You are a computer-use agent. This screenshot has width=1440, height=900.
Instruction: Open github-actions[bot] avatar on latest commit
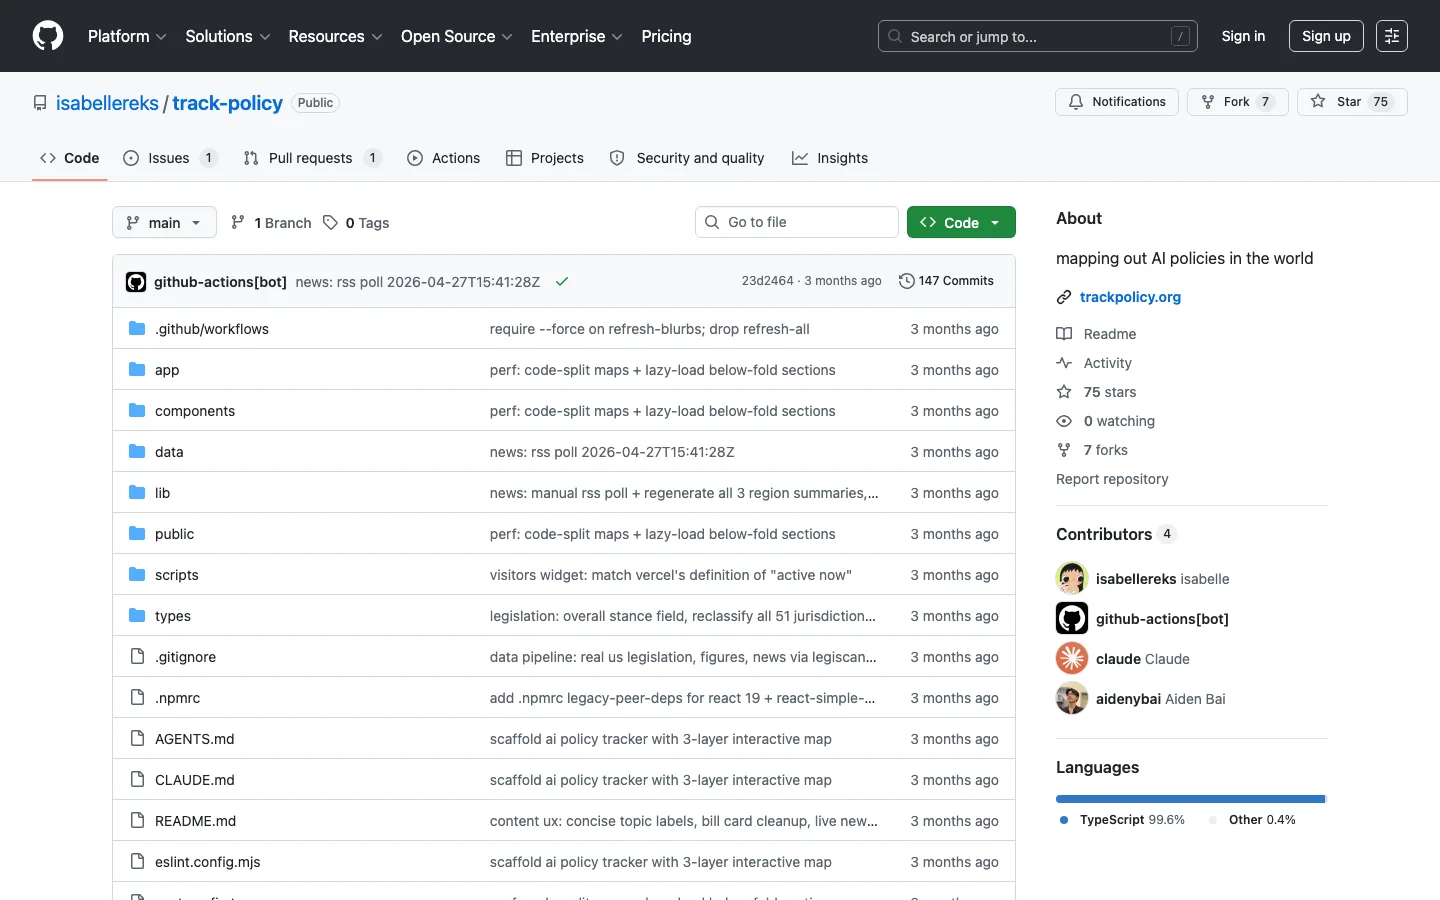(136, 282)
